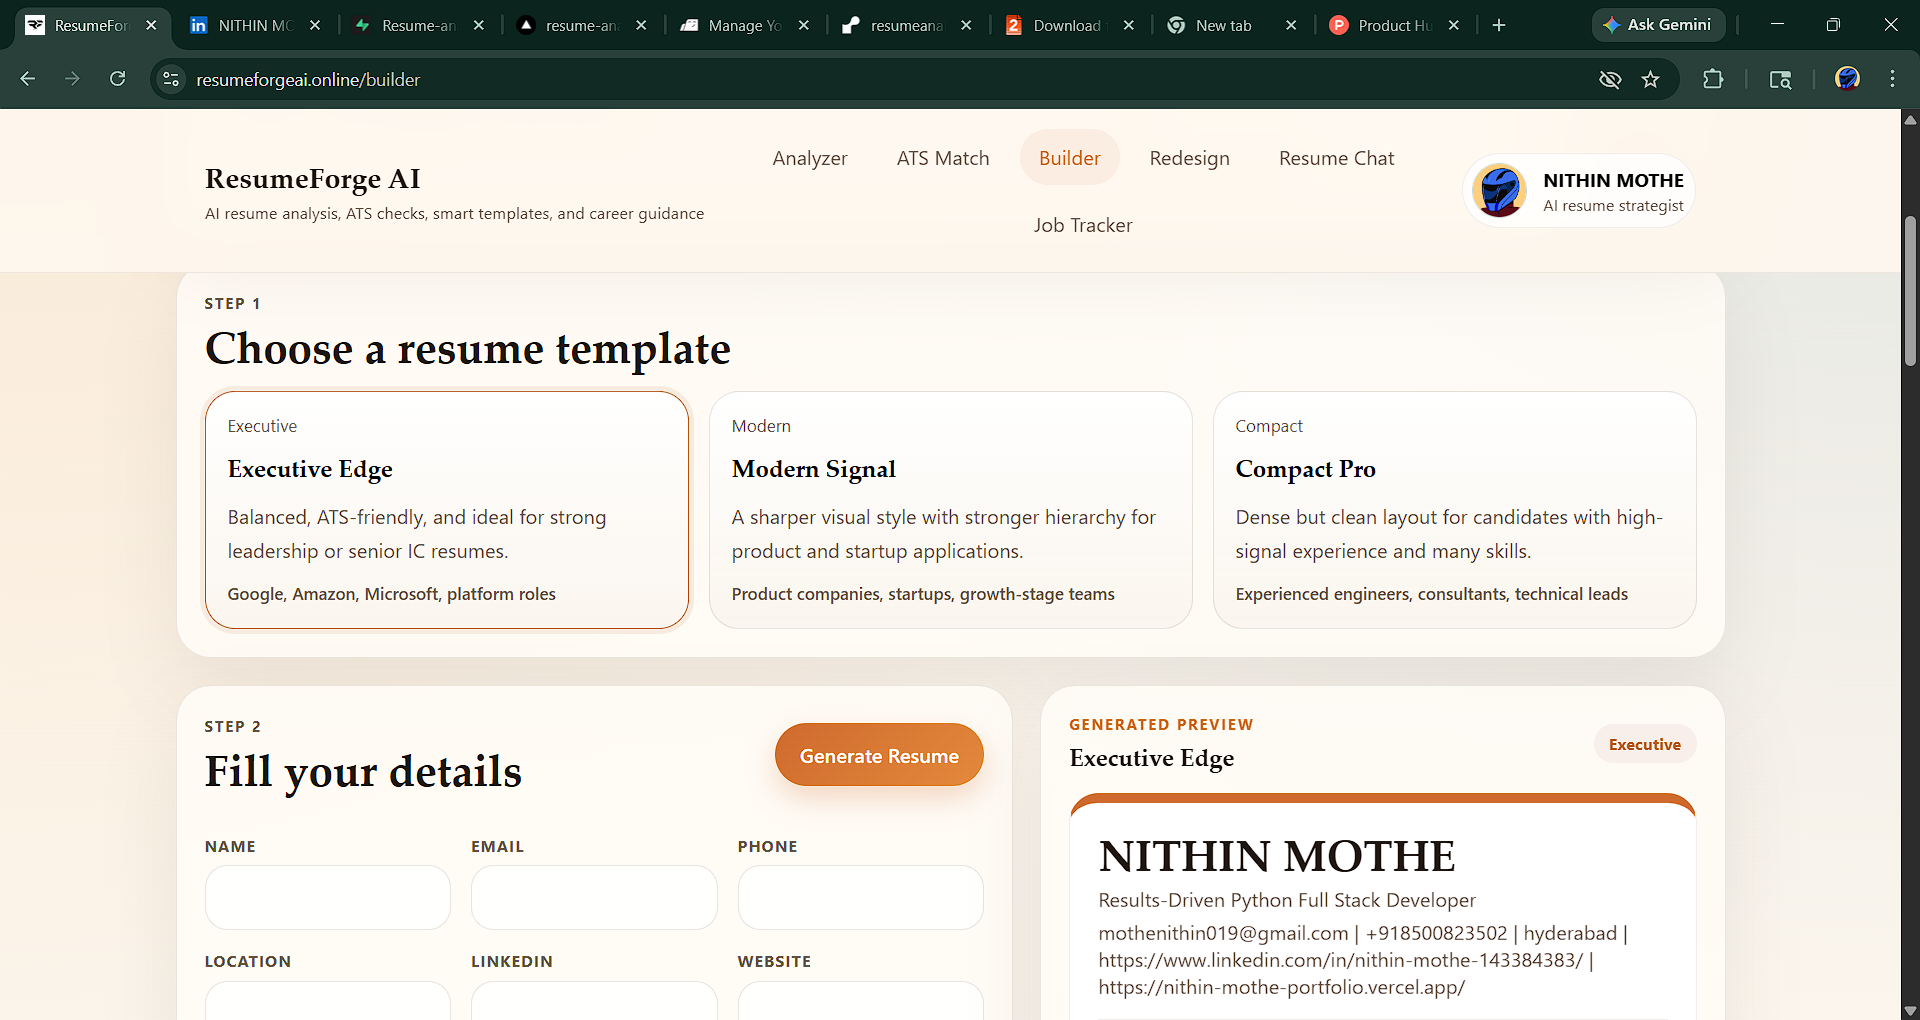Screen dimensions: 1920x1020
Task: Open the Chrome profile avatar icon
Action: point(1848,79)
